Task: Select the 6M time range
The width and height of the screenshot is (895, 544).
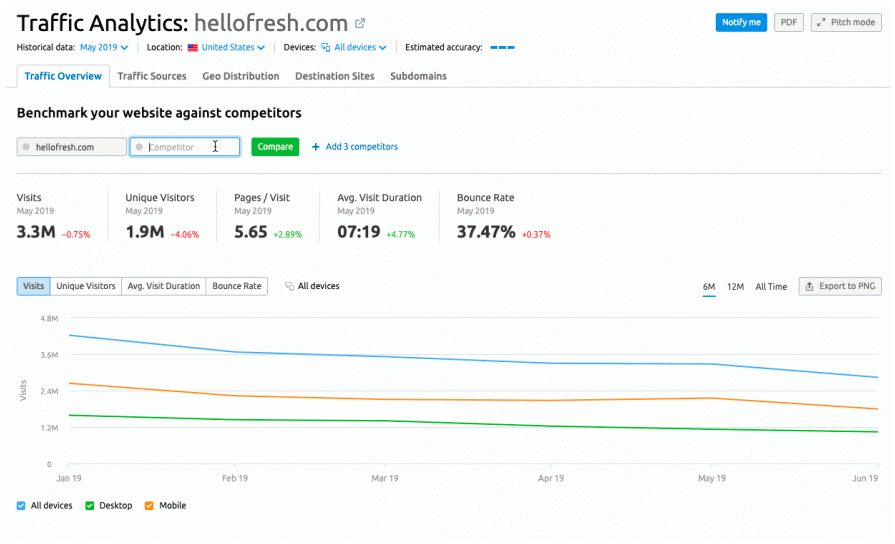Action: pyautogui.click(x=709, y=287)
